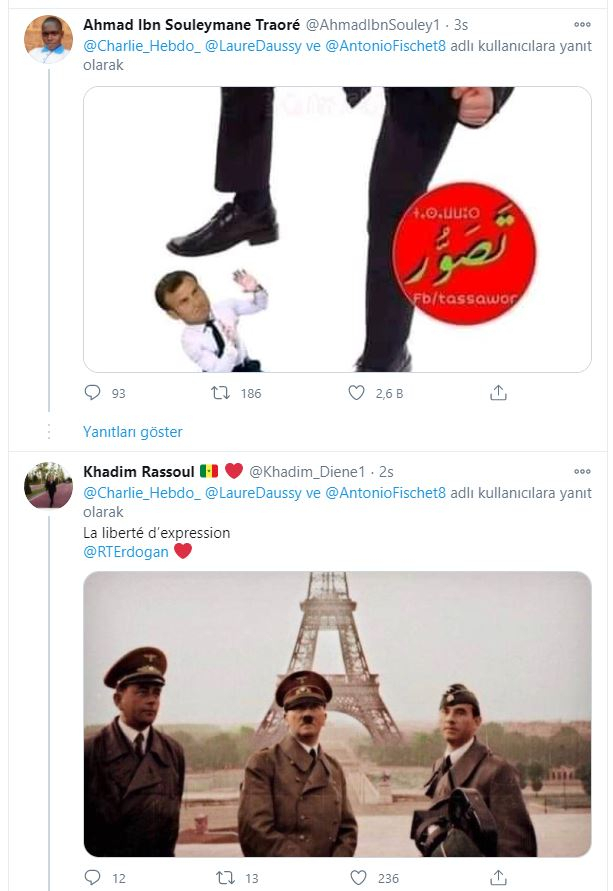The image size is (613, 891).
Task: Share Khadim's tweet via the share icon
Action: [x=498, y=878]
